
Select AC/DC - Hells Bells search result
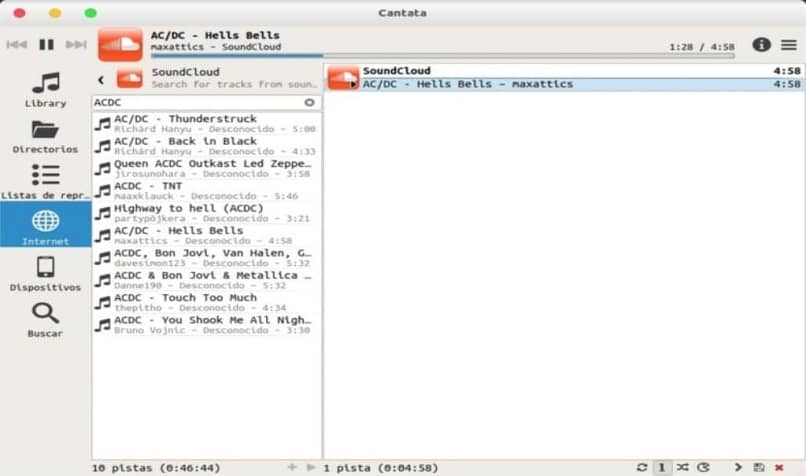(x=207, y=235)
